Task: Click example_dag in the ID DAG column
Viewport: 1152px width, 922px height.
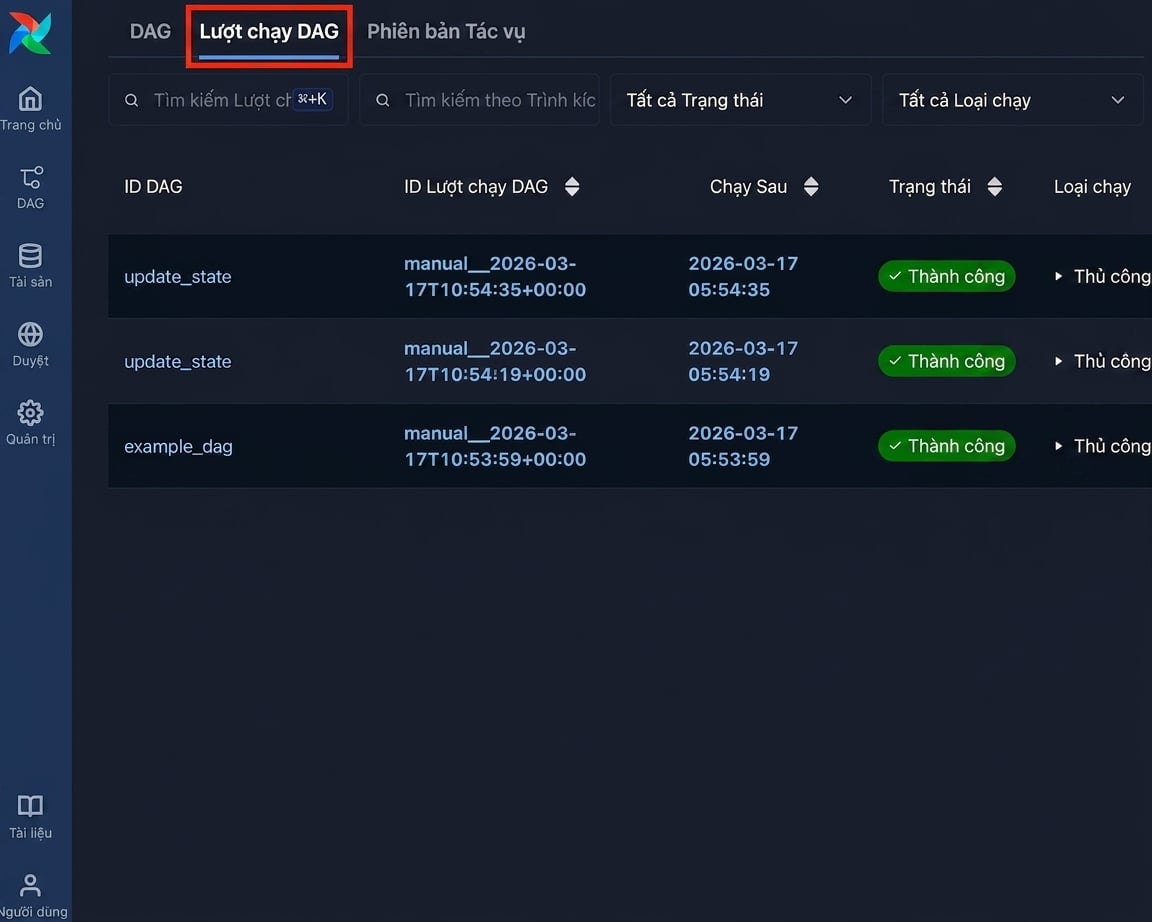Action: (179, 447)
